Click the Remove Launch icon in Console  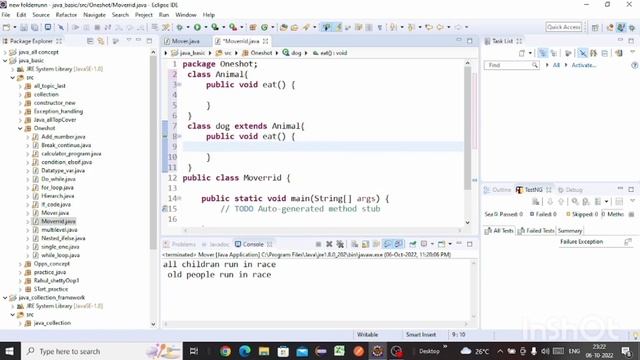tap(329, 244)
